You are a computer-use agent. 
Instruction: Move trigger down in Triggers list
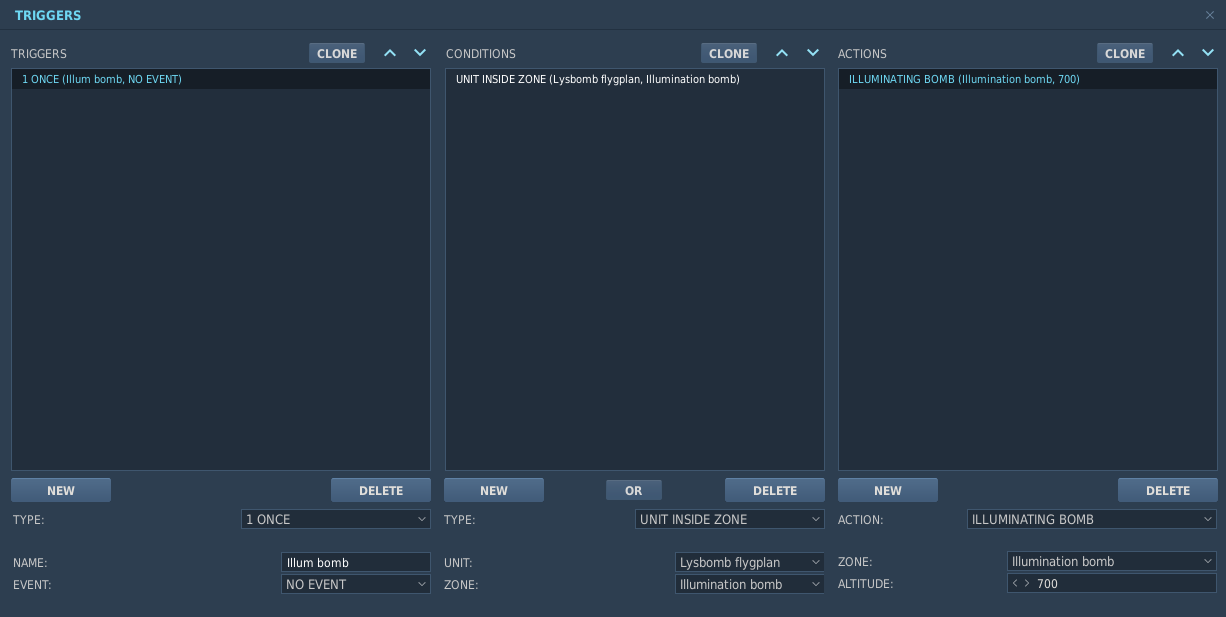pyautogui.click(x=420, y=53)
